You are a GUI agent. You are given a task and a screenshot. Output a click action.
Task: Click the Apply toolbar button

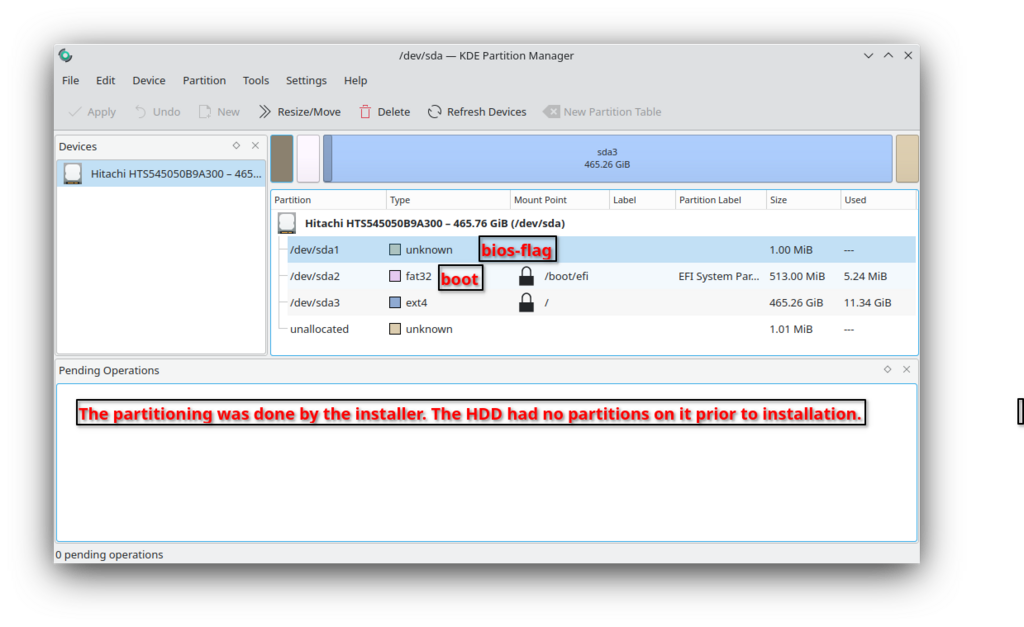(x=92, y=112)
